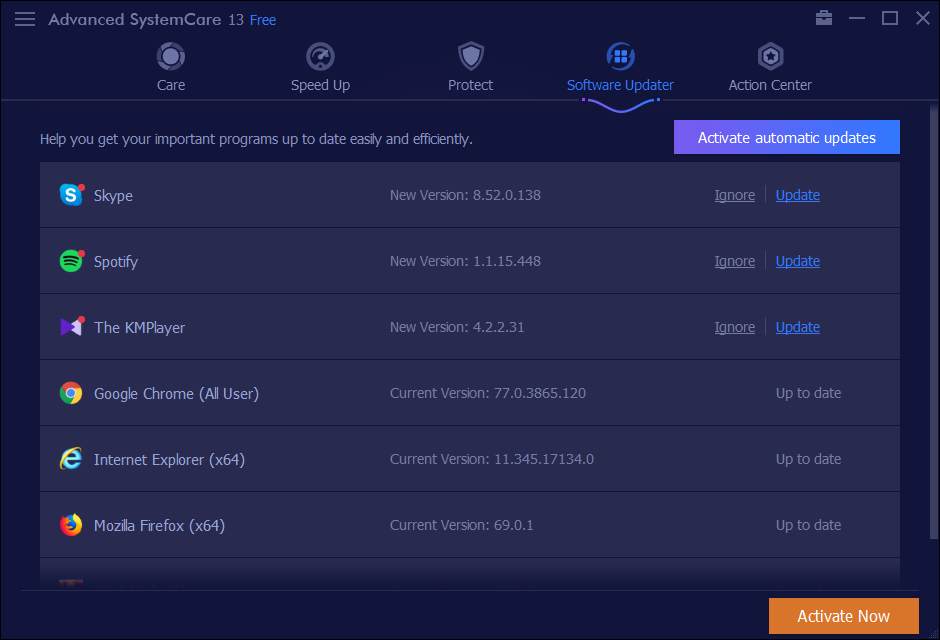Image resolution: width=940 pixels, height=640 pixels.
Task: Open the toolbox briefcase icon
Action: click(824, 18)
